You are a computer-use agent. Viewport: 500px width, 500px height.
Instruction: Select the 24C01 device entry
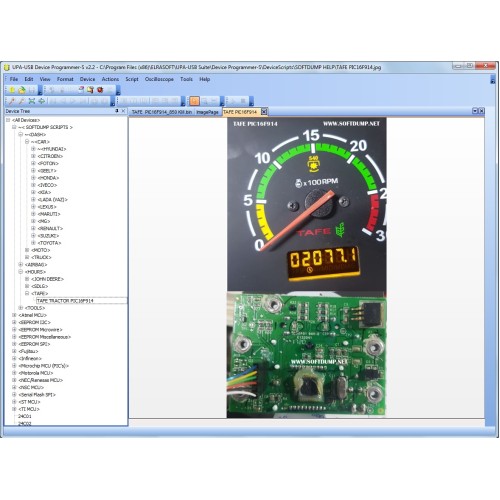pos(25,416)
